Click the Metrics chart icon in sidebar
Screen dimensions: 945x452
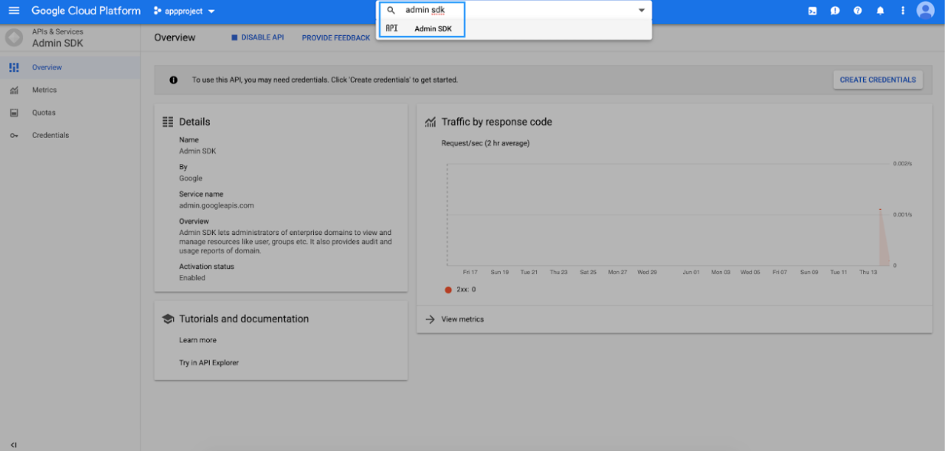click(x=14, y=90)
